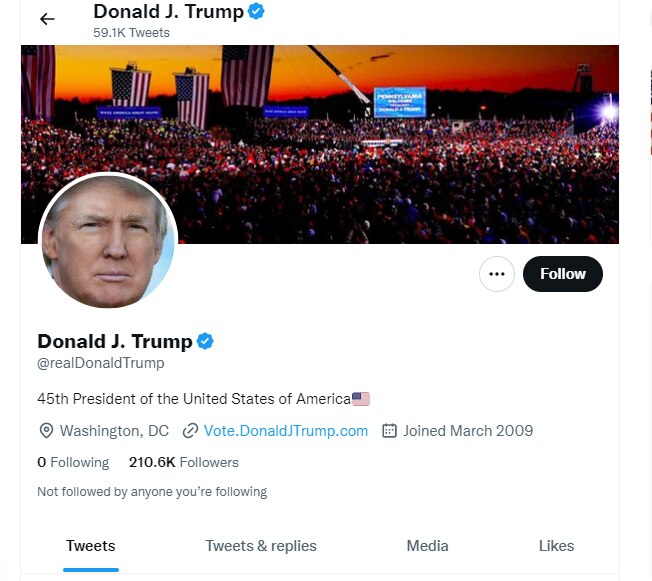
Task: Click the Washington, DC location text
Action: point(114,431)
